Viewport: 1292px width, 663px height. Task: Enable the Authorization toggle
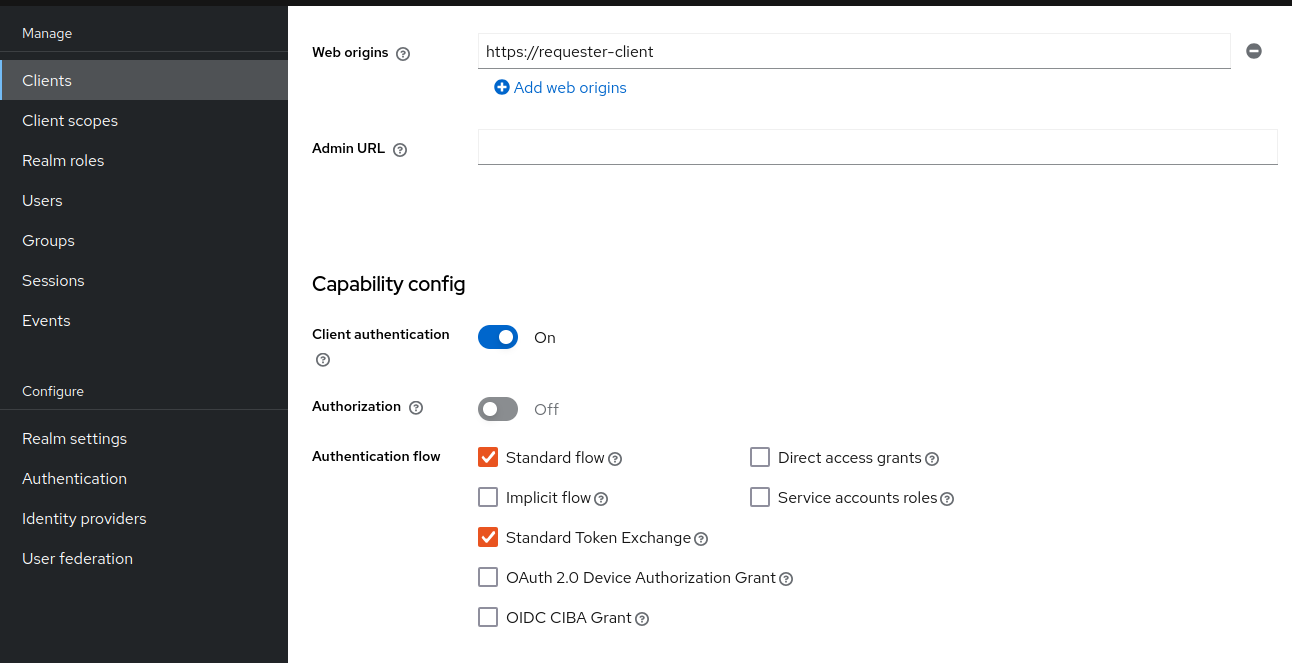(x=497, y=409)
